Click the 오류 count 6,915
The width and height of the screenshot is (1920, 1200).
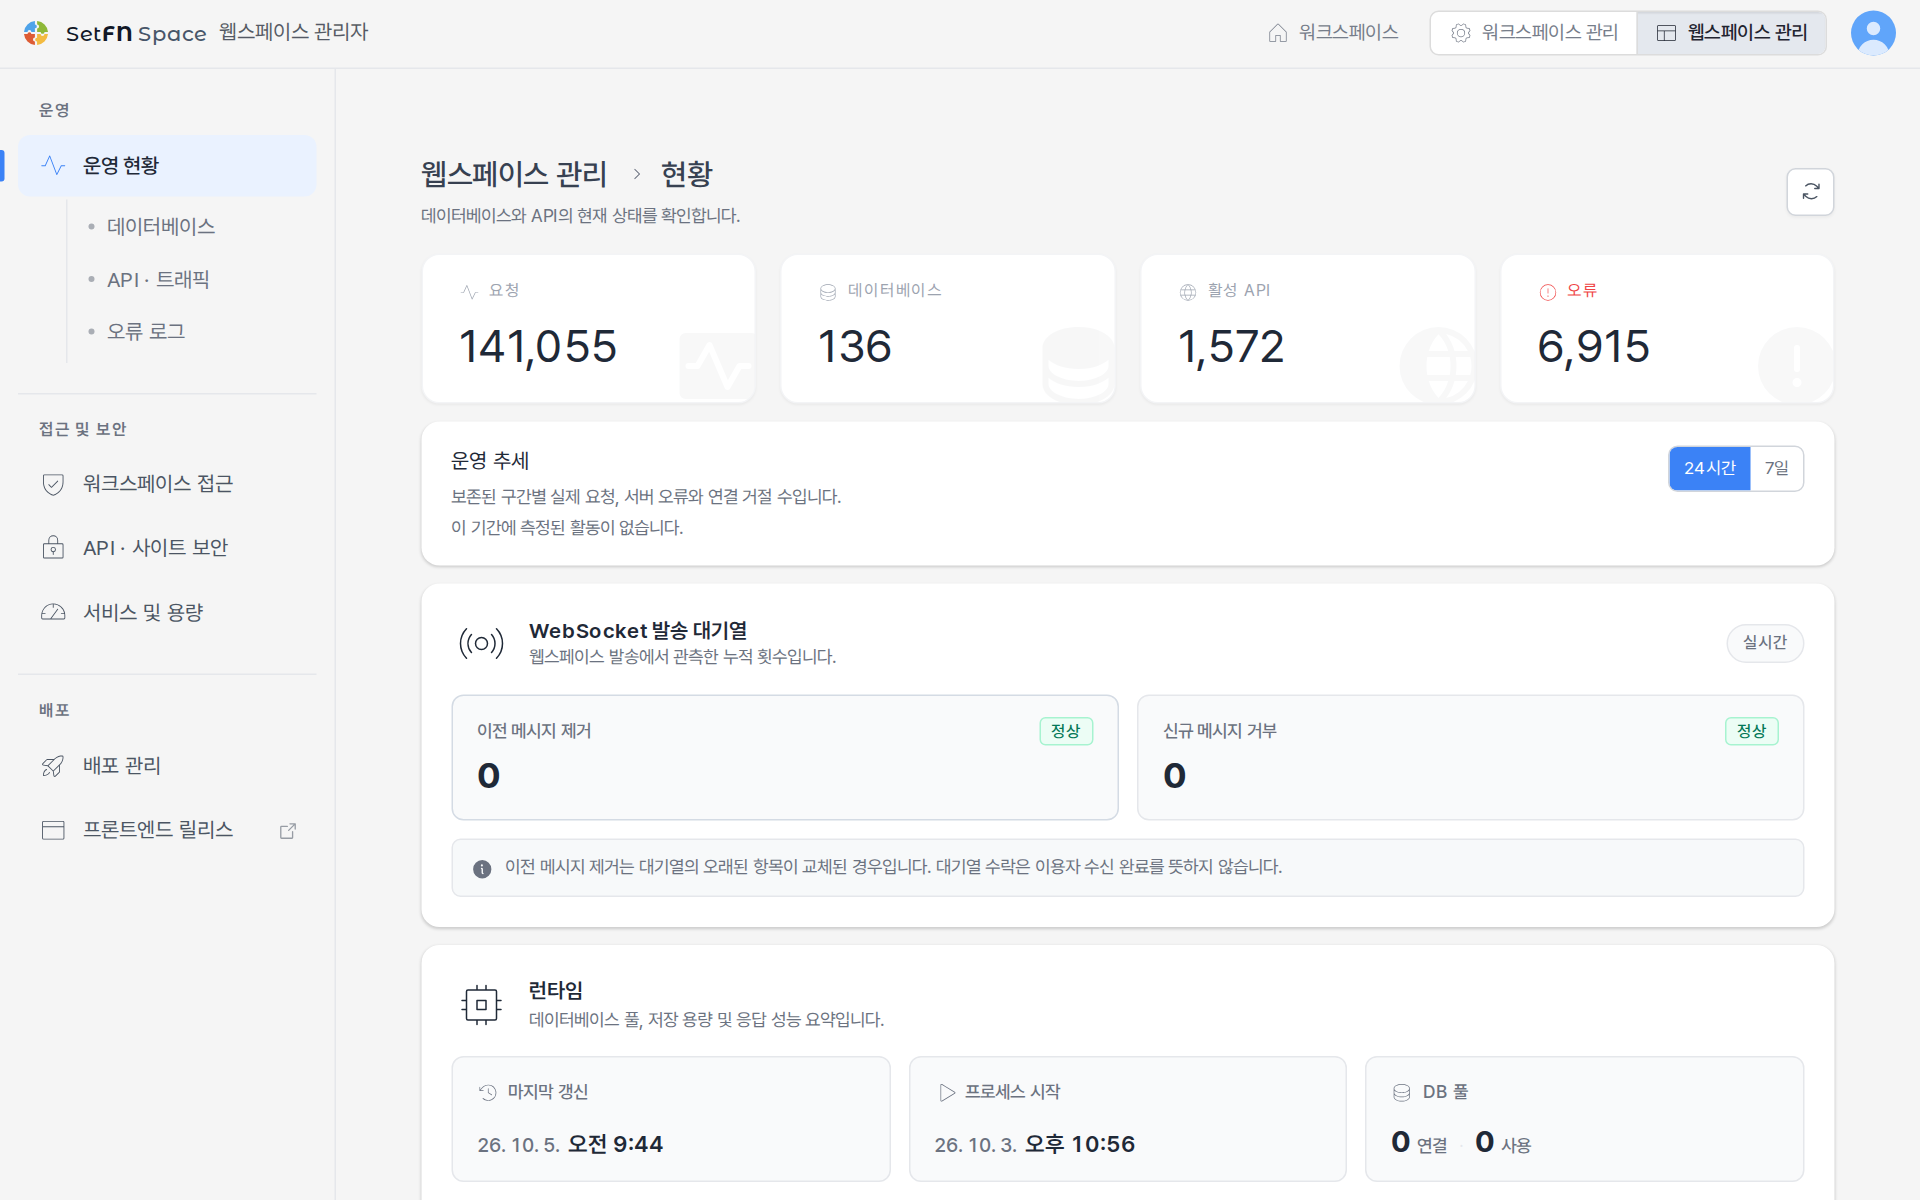[x=1593, y=347]
